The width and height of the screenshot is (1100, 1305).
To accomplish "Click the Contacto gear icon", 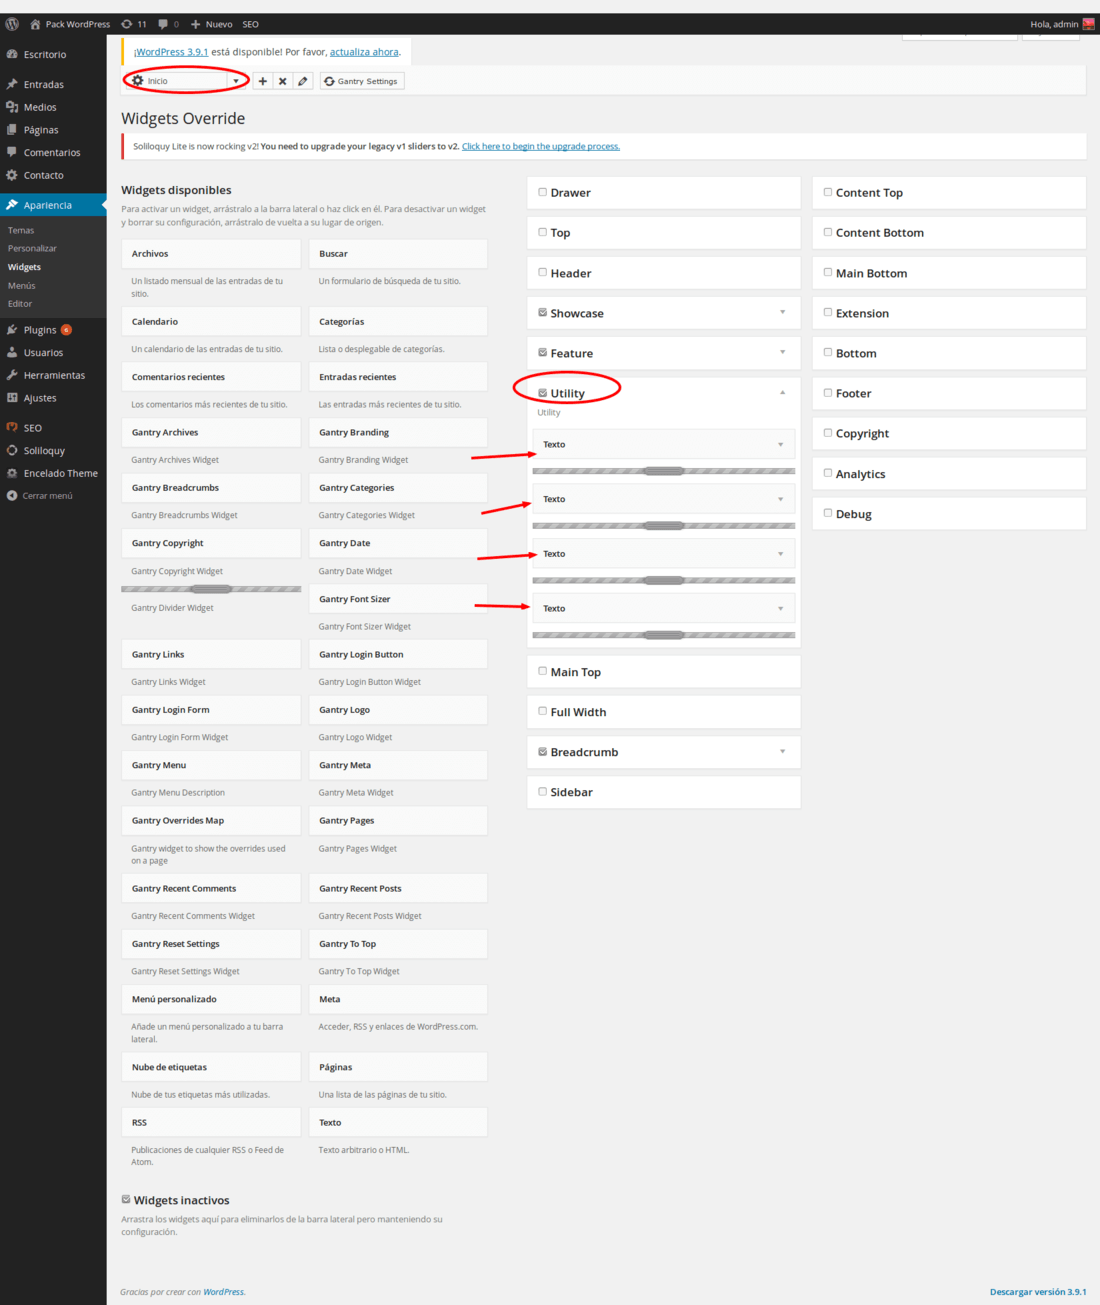I will tap(12, 175).
